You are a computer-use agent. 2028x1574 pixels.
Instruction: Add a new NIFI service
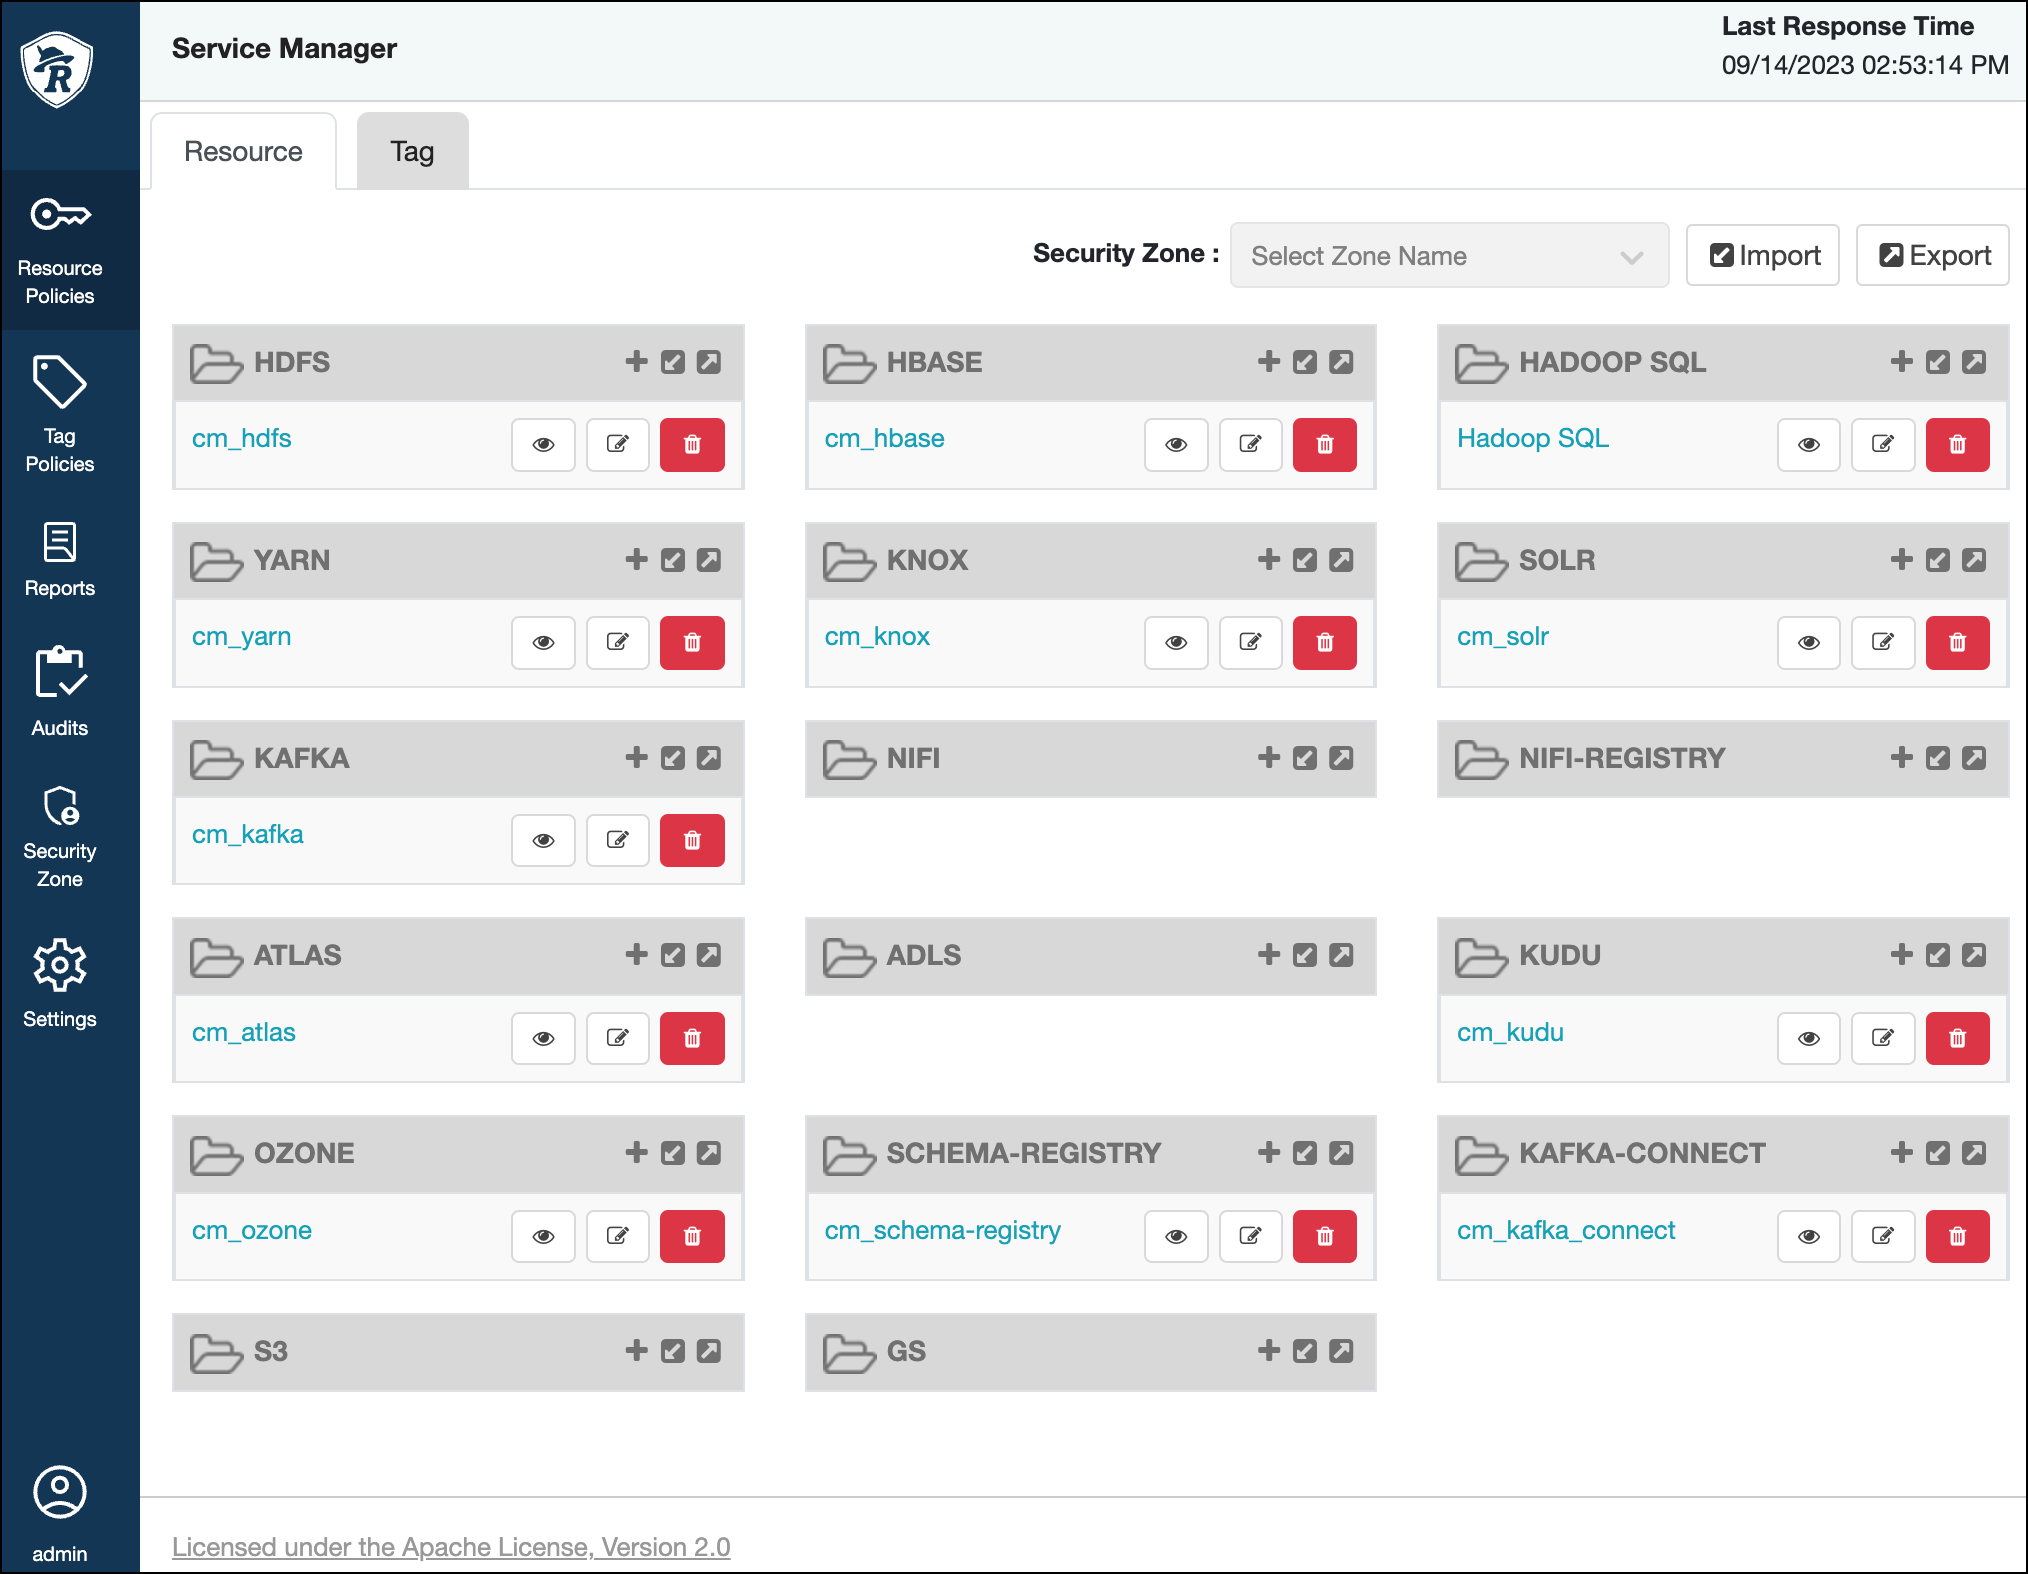[x=1269, y=758]
